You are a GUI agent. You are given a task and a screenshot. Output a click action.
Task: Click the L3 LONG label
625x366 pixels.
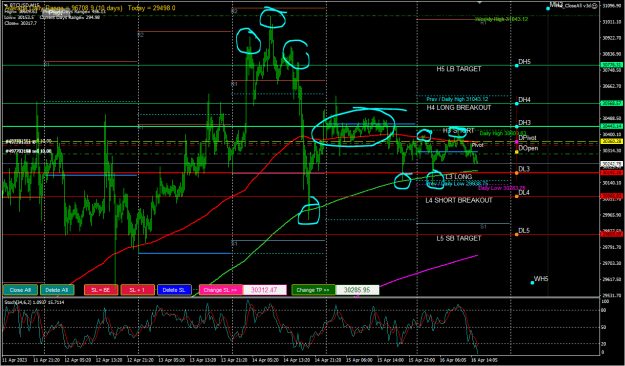[x=459, y=177]
